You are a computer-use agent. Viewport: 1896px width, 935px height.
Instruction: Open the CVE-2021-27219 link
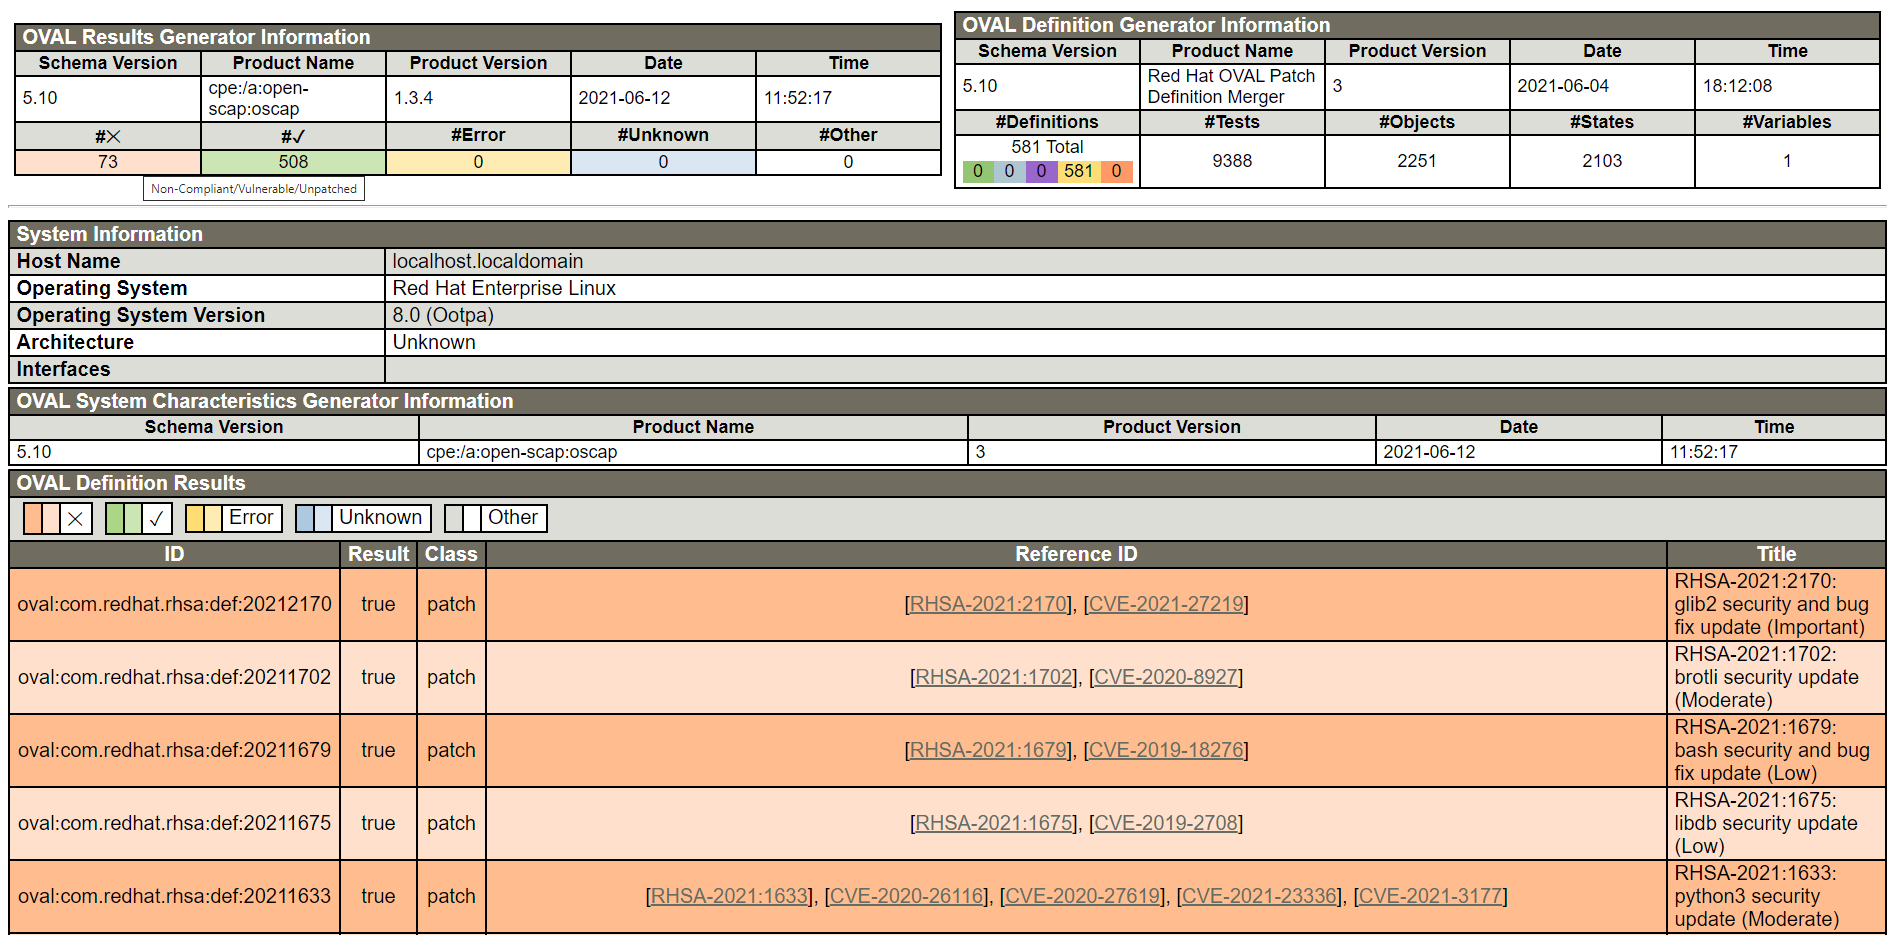[1166, 604]
